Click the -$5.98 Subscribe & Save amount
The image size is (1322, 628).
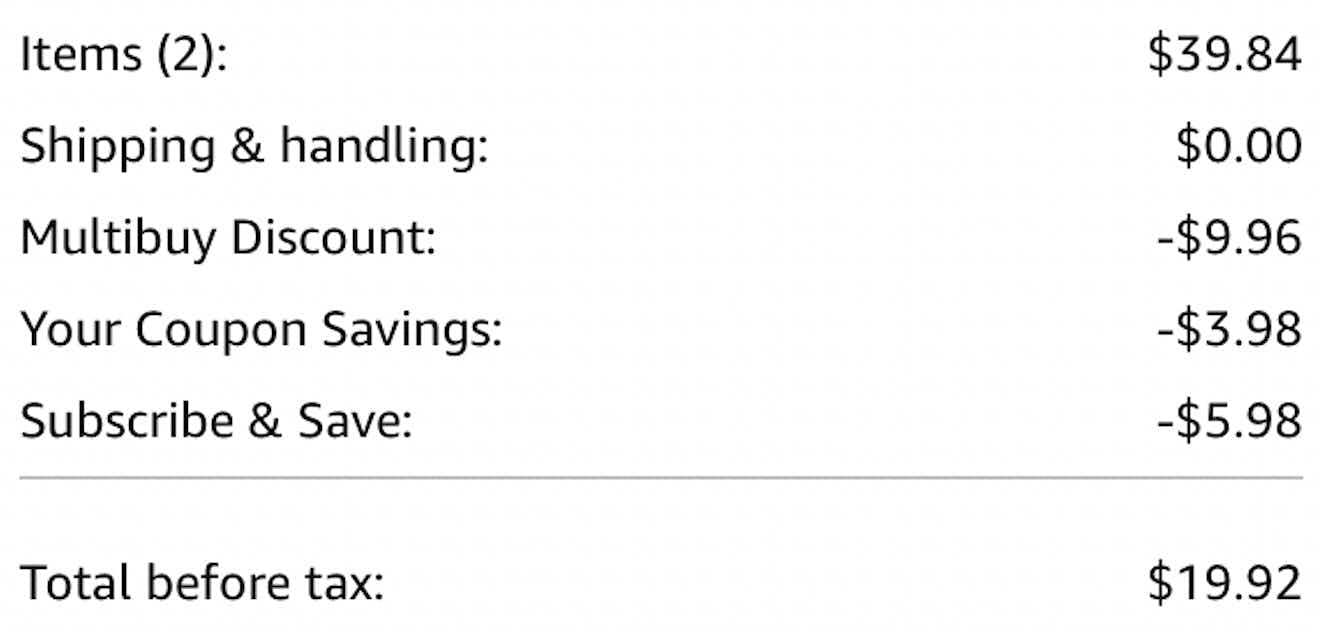1229,421
